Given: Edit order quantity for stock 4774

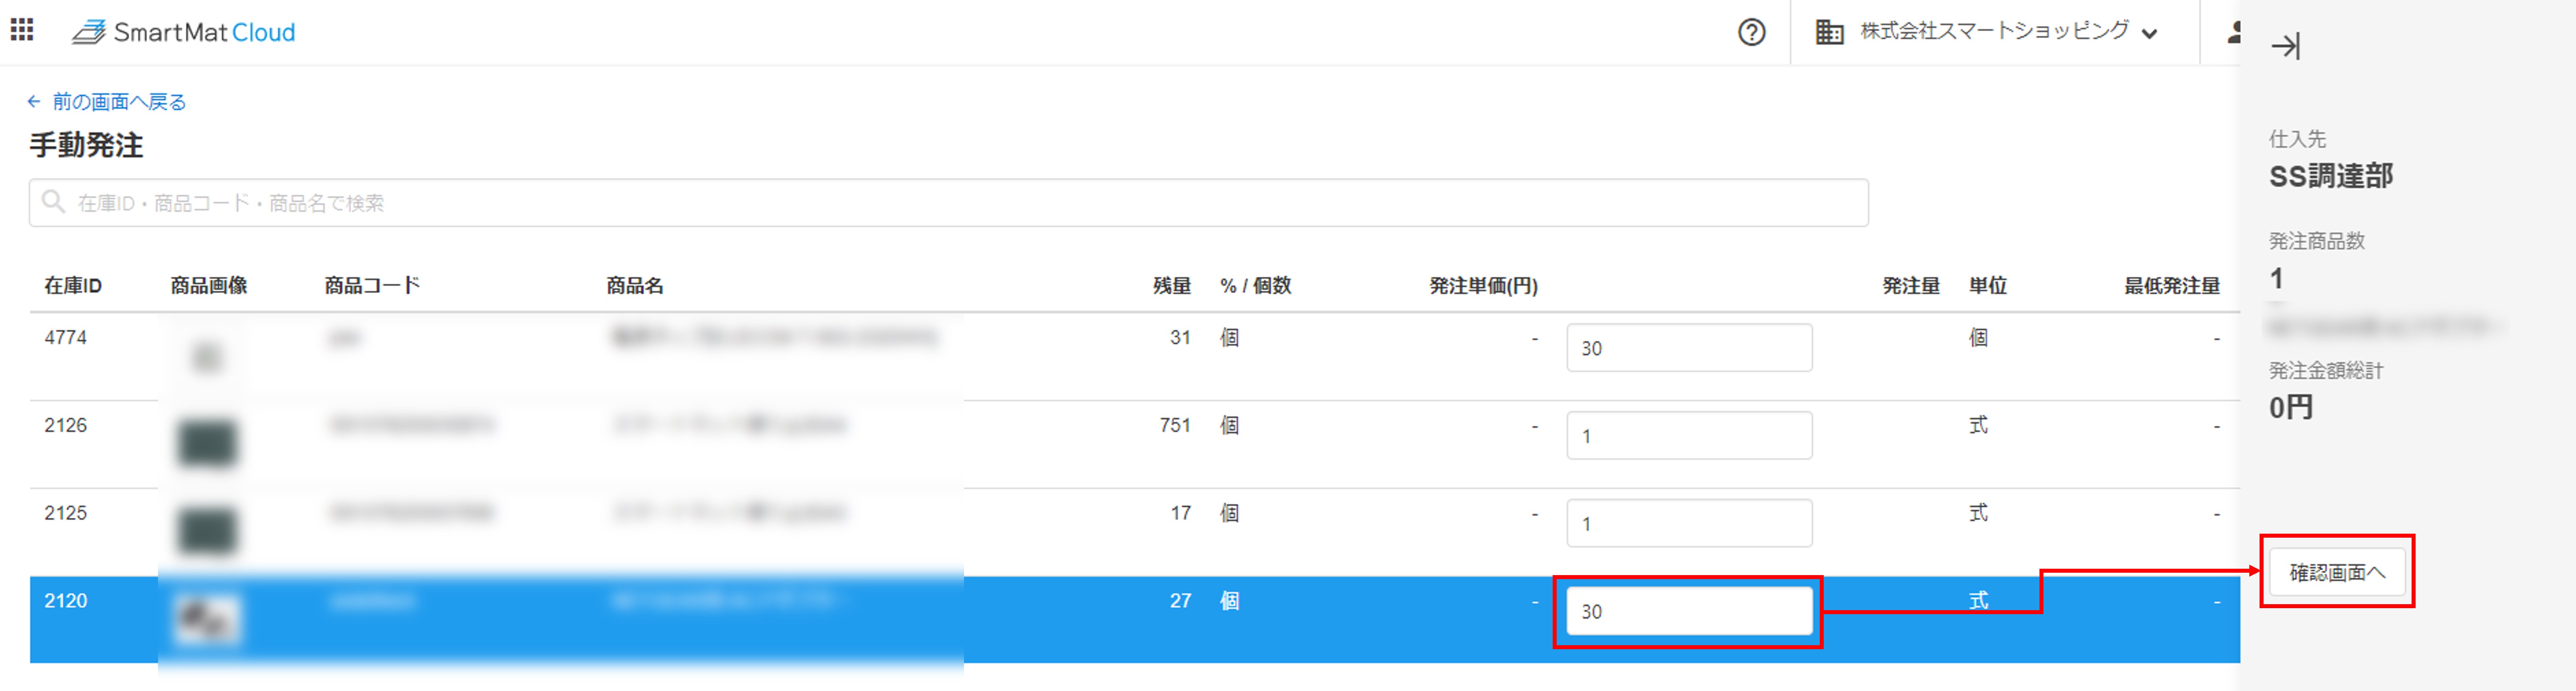Looking at the screenshot, I should pyautogui.click(x=1688, y=348).
